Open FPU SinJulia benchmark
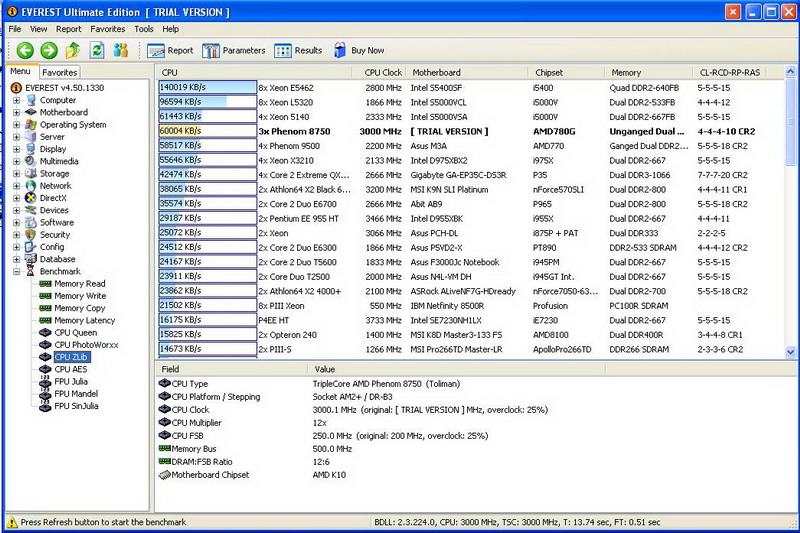The width and height of the screenshot is (800, 533). coord(77,406)
